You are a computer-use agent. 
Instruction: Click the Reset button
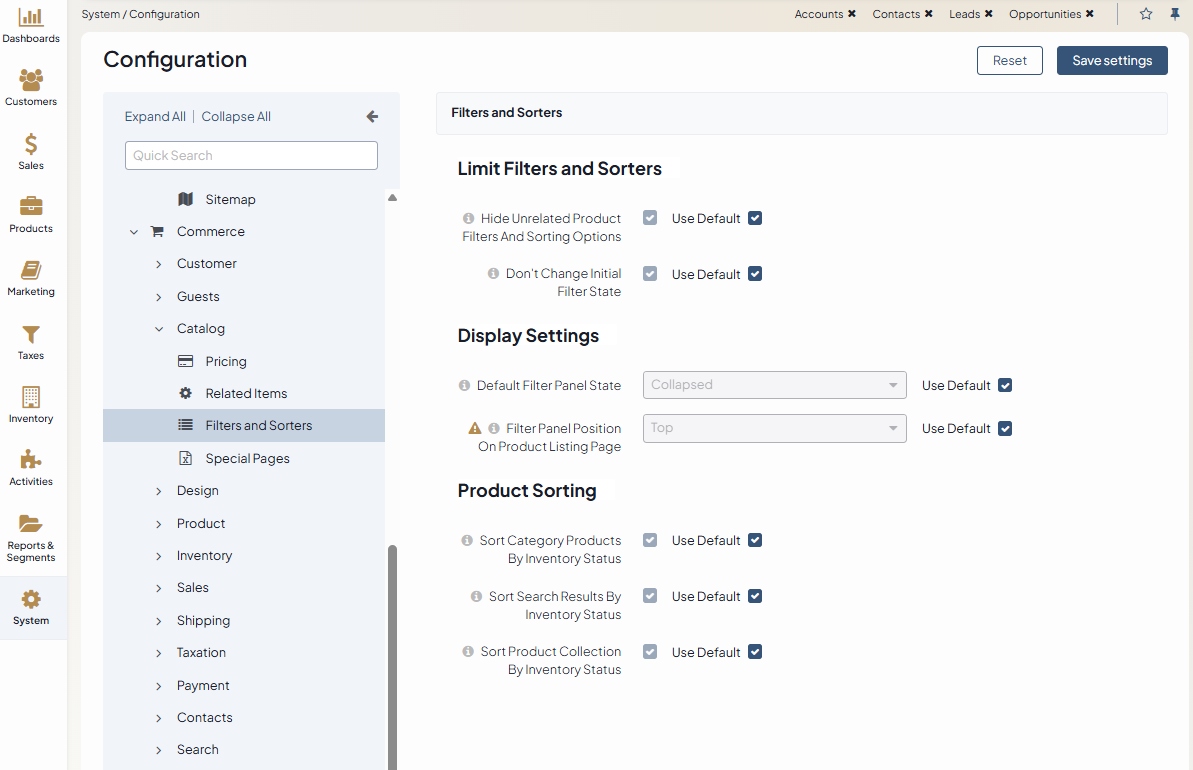point(1010,61)
